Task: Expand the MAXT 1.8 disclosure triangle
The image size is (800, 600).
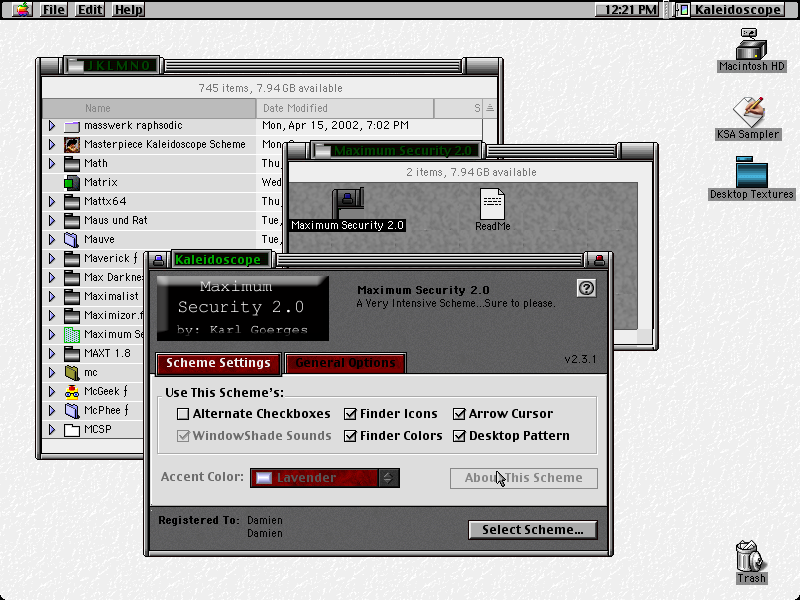Action: coord(52,354)
